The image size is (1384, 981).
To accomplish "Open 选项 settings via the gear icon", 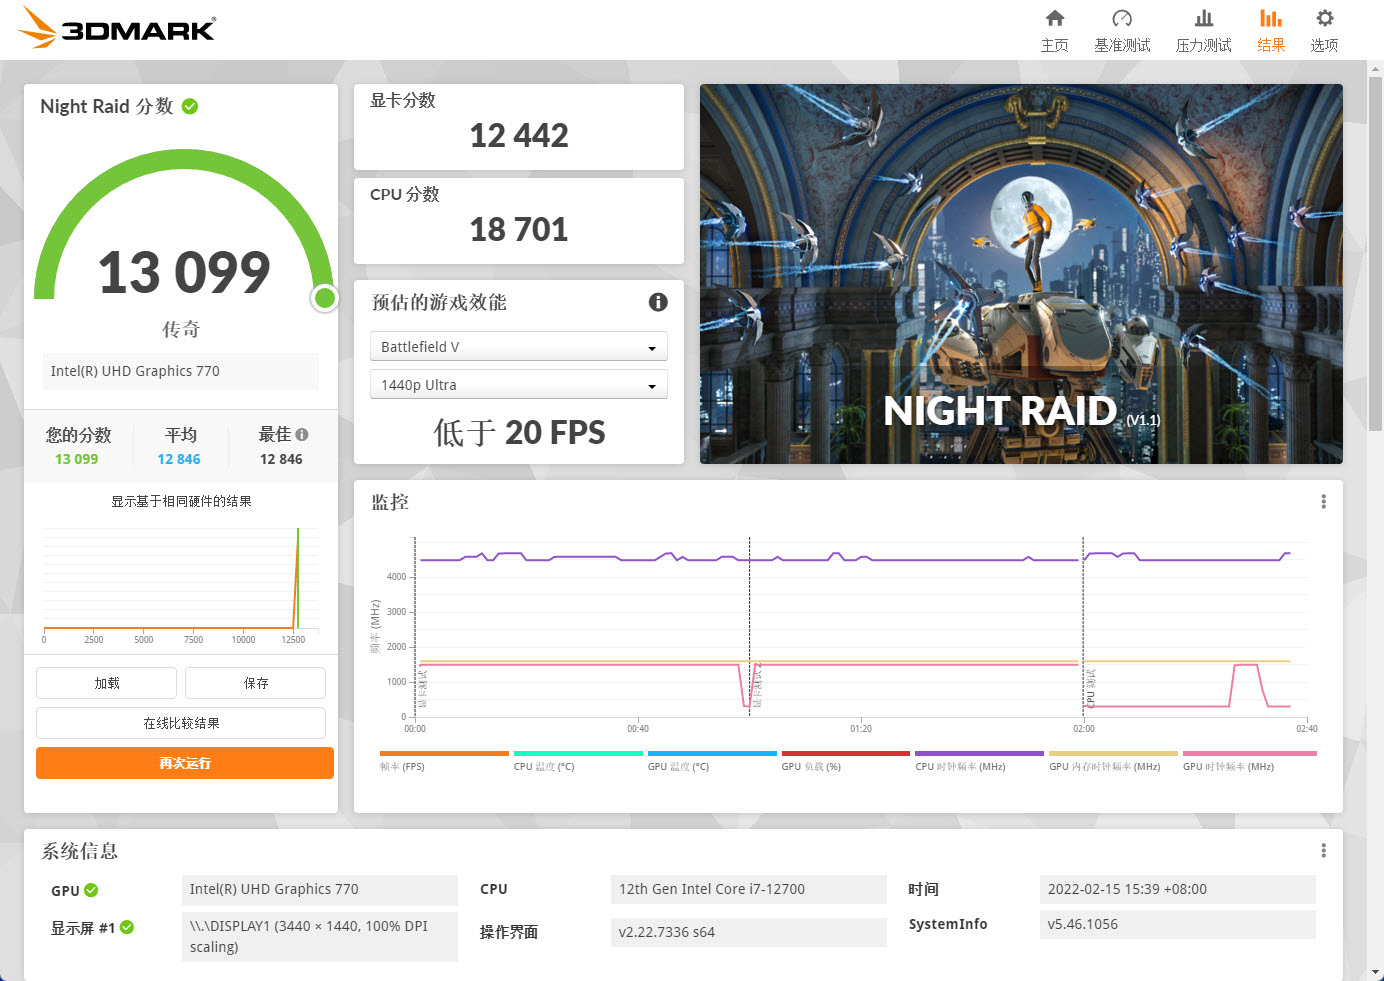I will pos(1324,30).
